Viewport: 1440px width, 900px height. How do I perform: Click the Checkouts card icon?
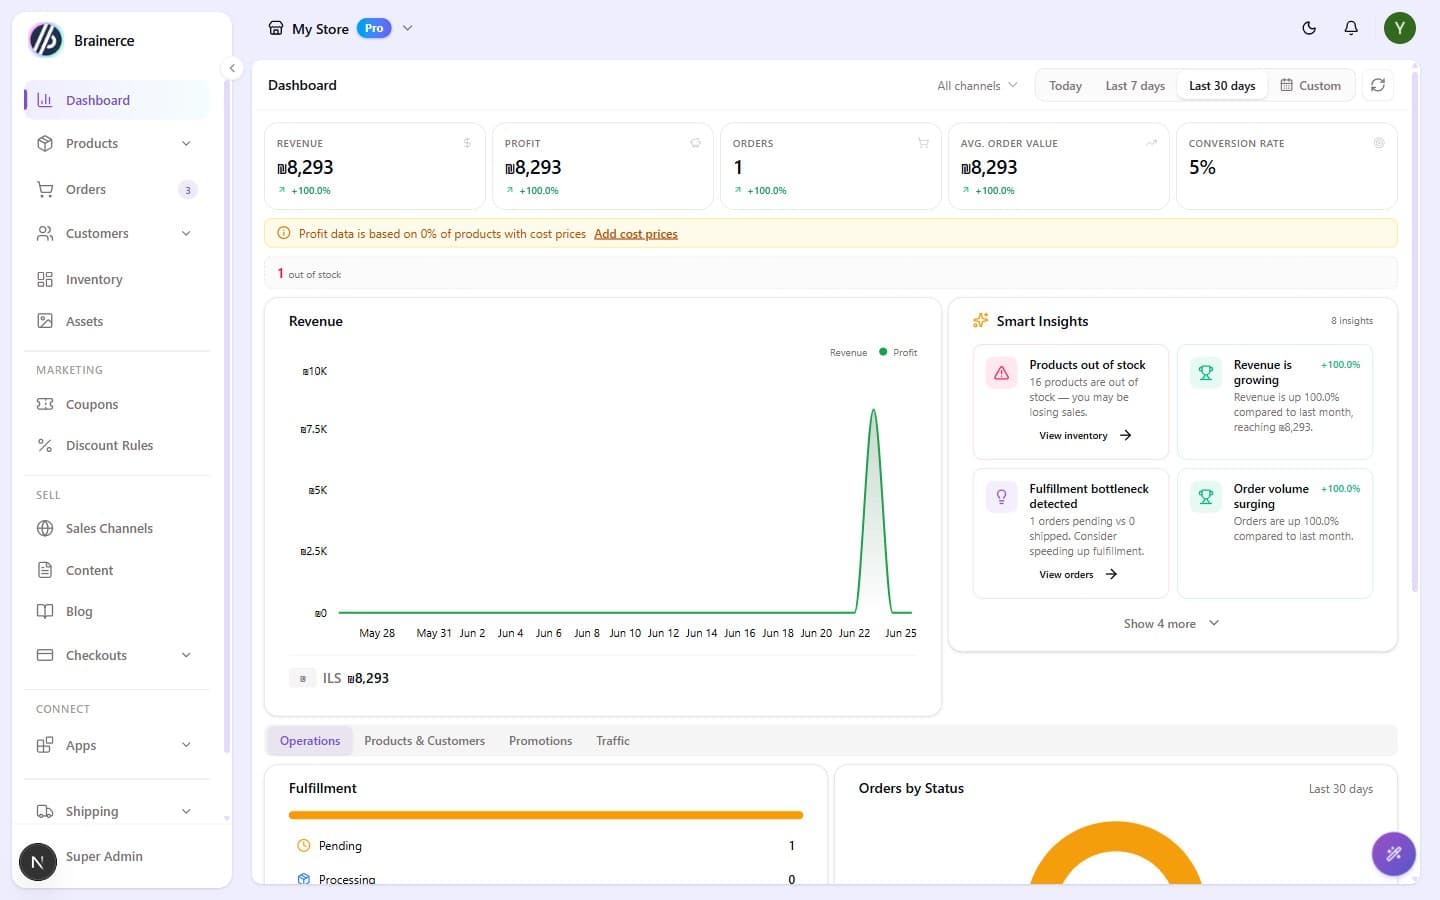coord(45,655)
